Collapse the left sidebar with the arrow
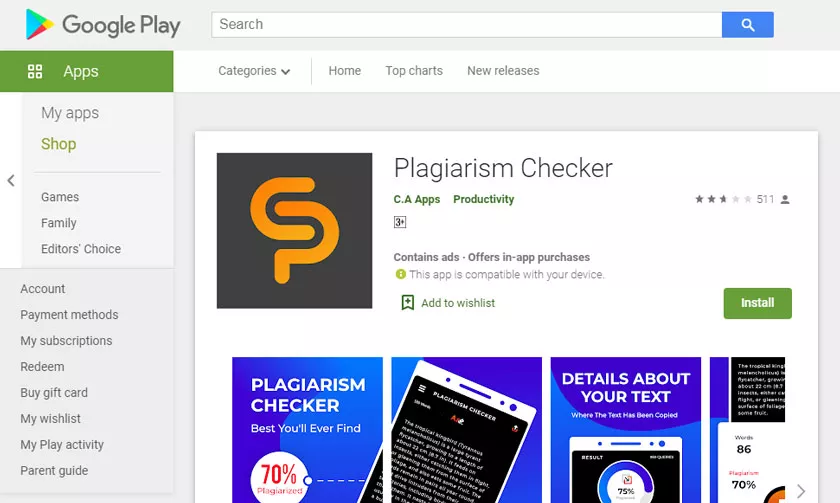This screenshot has width=840, height=503. pyautogui.click(x=10, y=181)
